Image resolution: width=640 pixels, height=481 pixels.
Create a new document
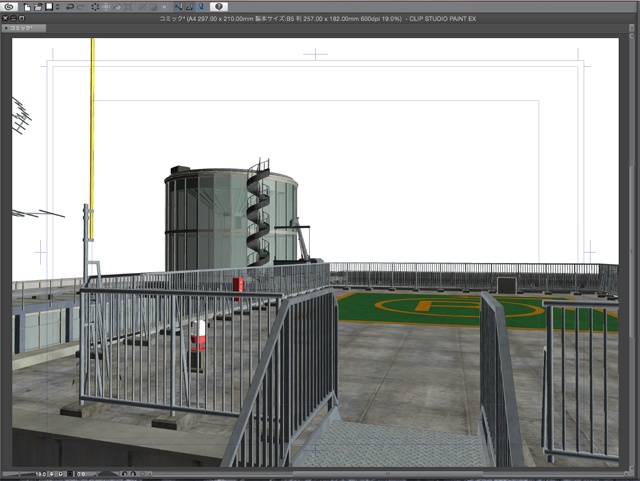tap(27, 7)
